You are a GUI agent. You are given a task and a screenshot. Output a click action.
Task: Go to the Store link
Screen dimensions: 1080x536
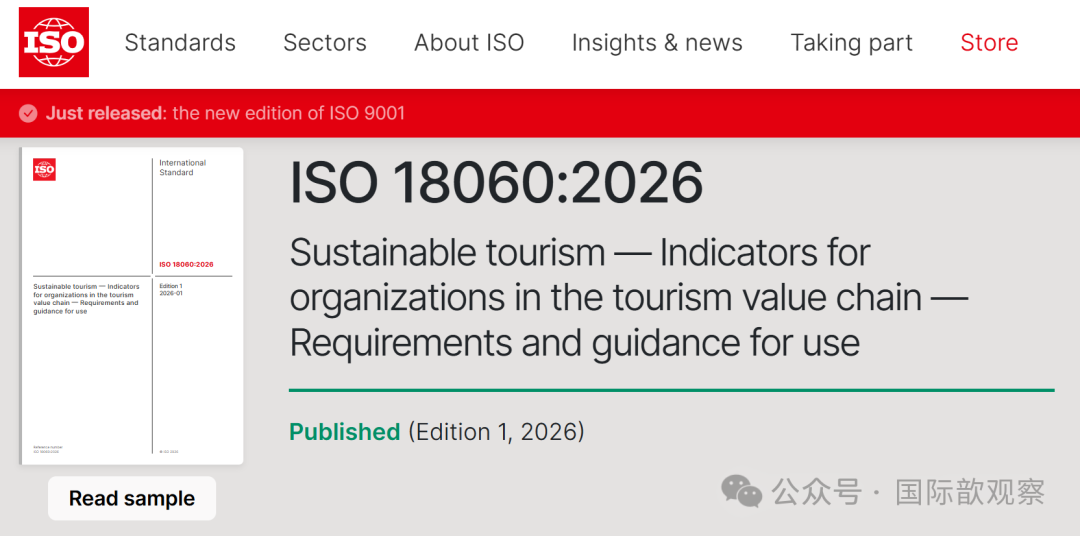tap(989, 43)
